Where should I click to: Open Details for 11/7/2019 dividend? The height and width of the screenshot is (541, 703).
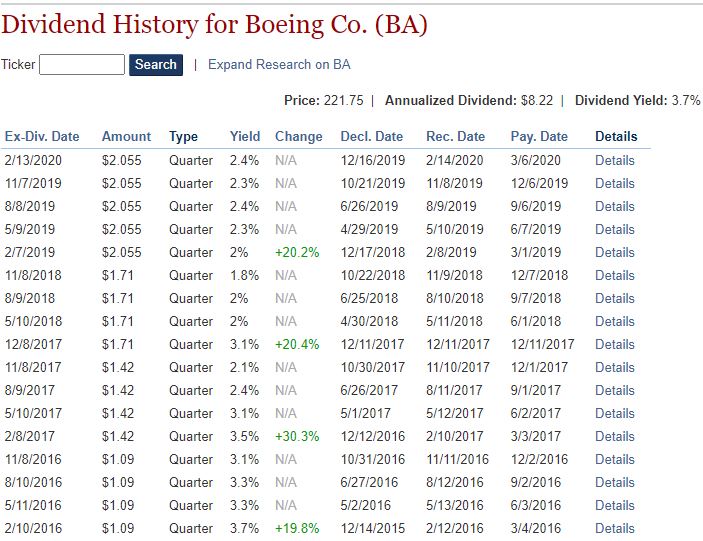[615, 183]
